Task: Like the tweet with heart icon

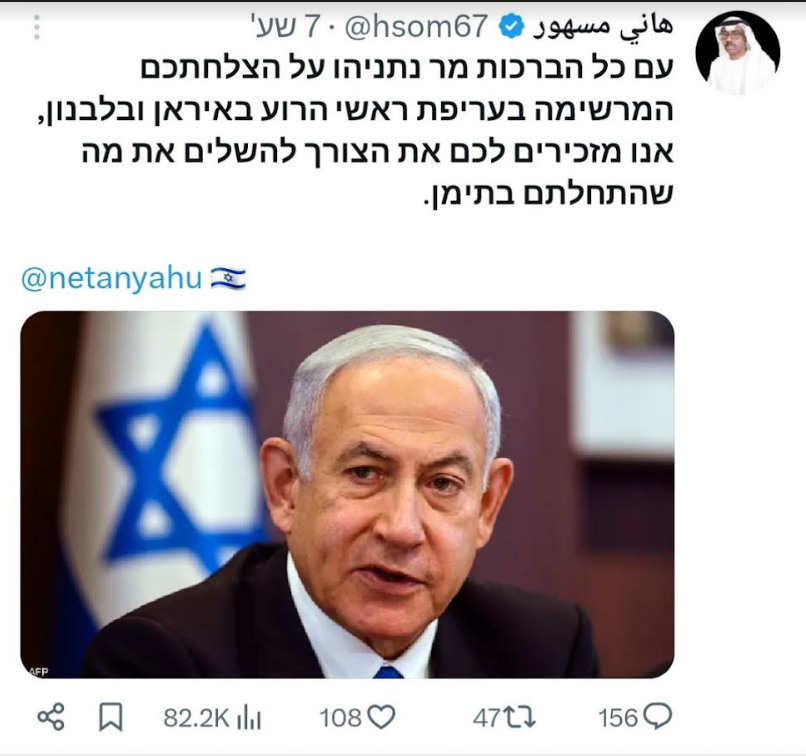Action: click(381, 716)
